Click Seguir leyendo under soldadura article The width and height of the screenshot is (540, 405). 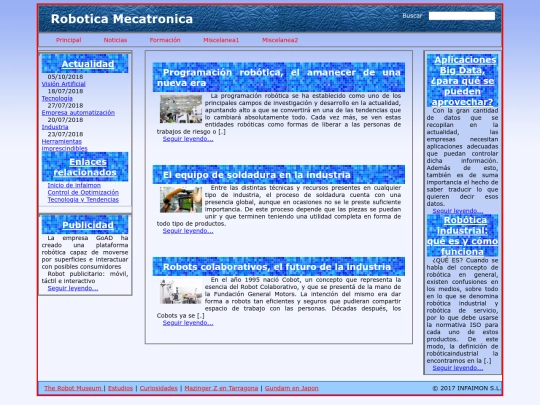click(x=188, y=231)
